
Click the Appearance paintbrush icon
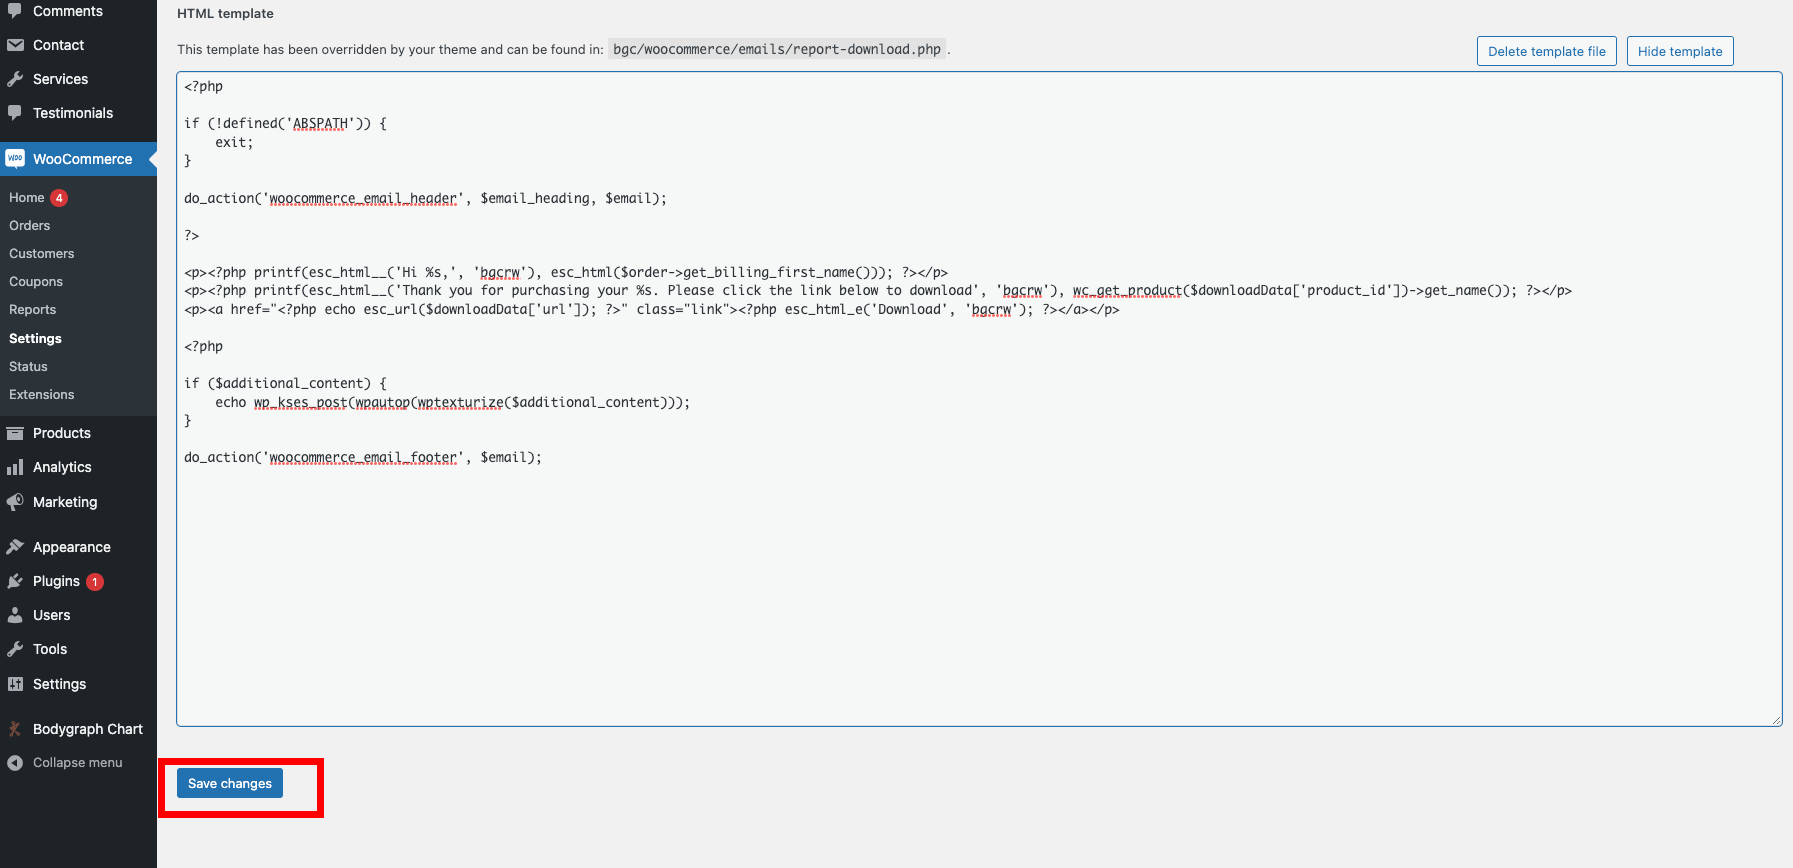[15, 547]
